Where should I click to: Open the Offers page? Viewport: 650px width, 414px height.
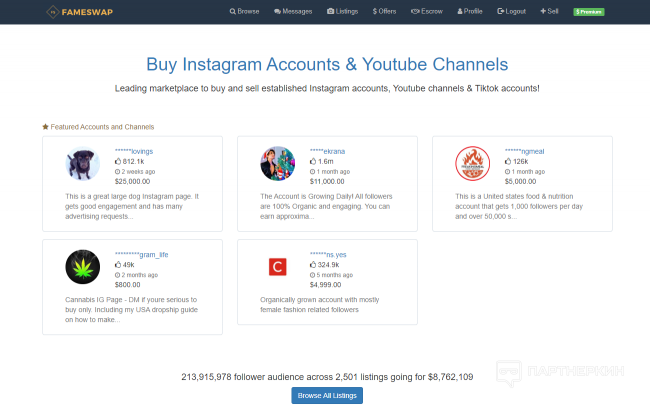387,11
